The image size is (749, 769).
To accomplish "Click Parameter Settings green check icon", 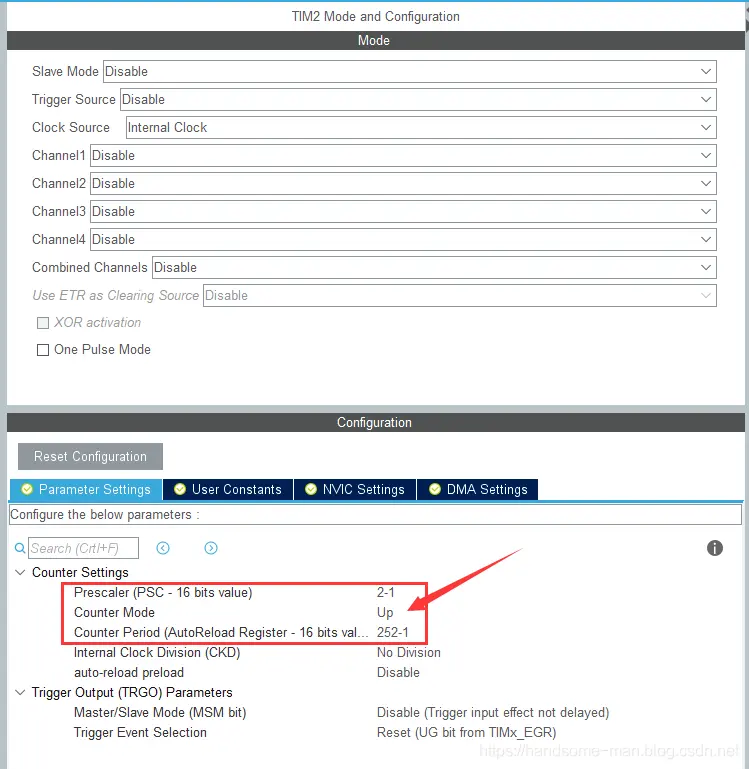I will click(x=27, y=489).
